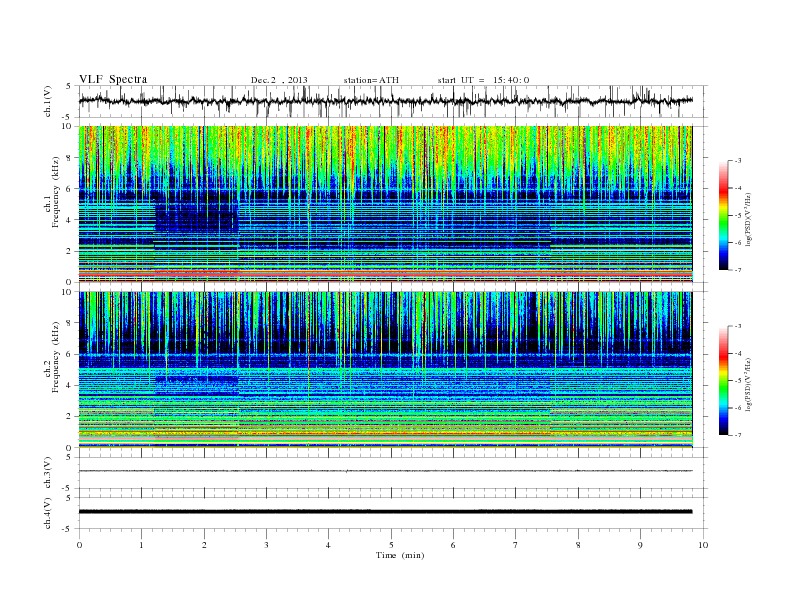
Task: Click the time axis tick label "3"
Action: point(266,545)
